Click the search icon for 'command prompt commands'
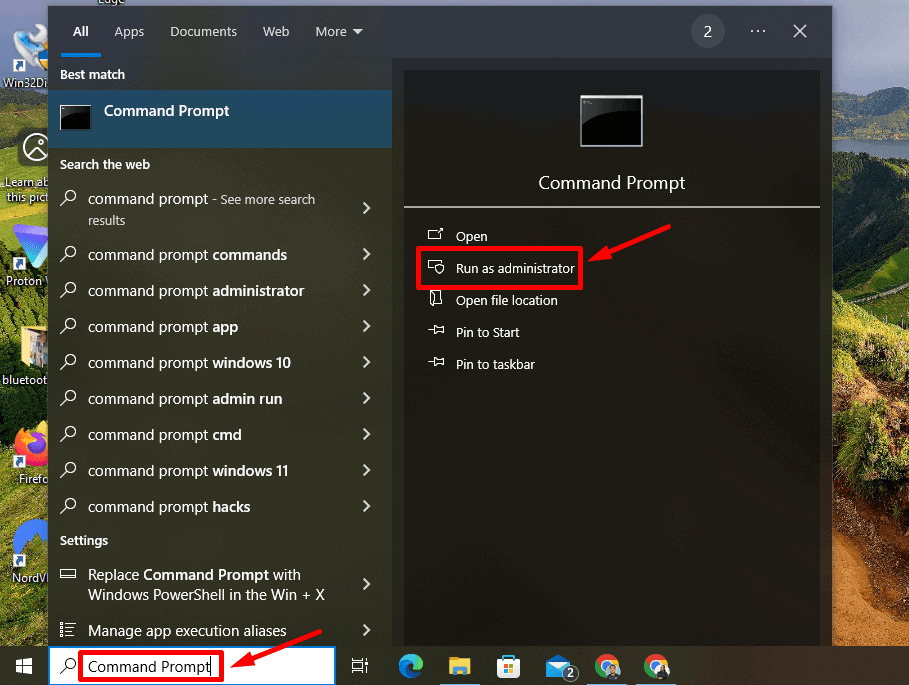 point(68,253)
